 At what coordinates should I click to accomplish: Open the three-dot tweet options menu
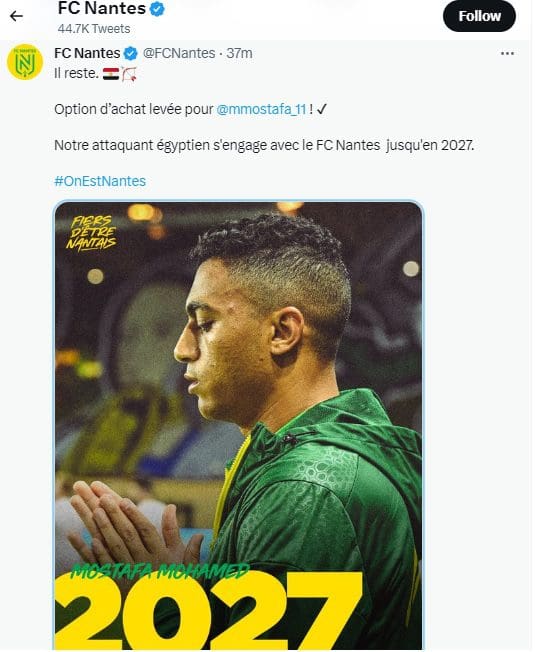507,53
